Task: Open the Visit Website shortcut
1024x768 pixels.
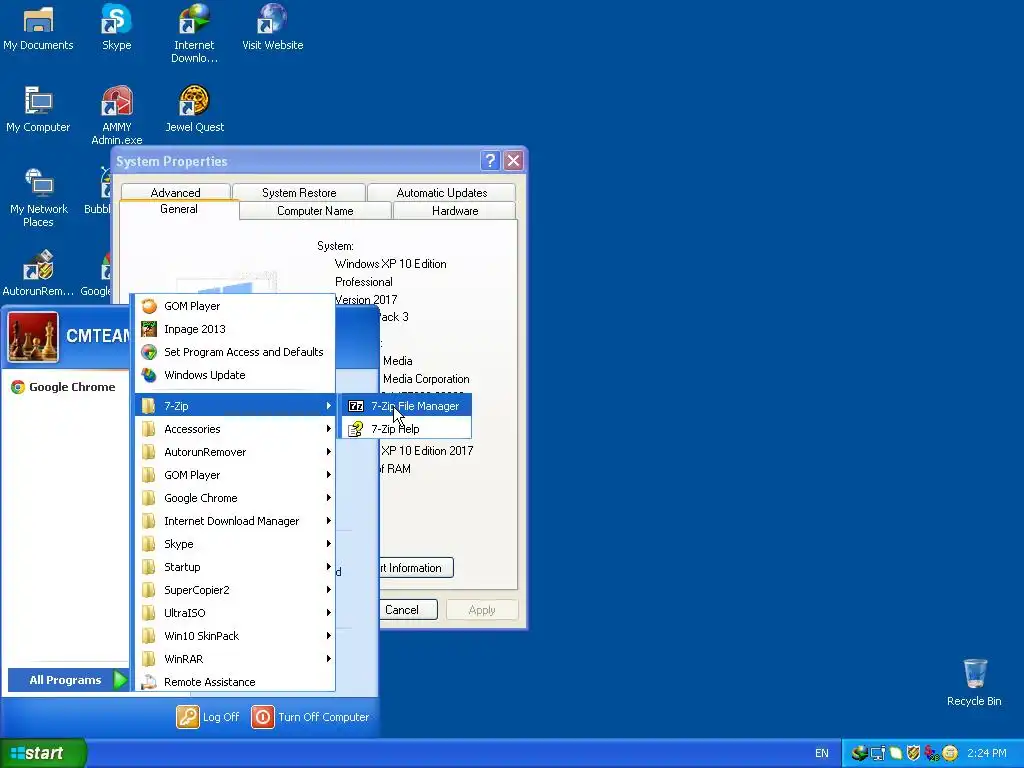Action: [x=272, y=29]
